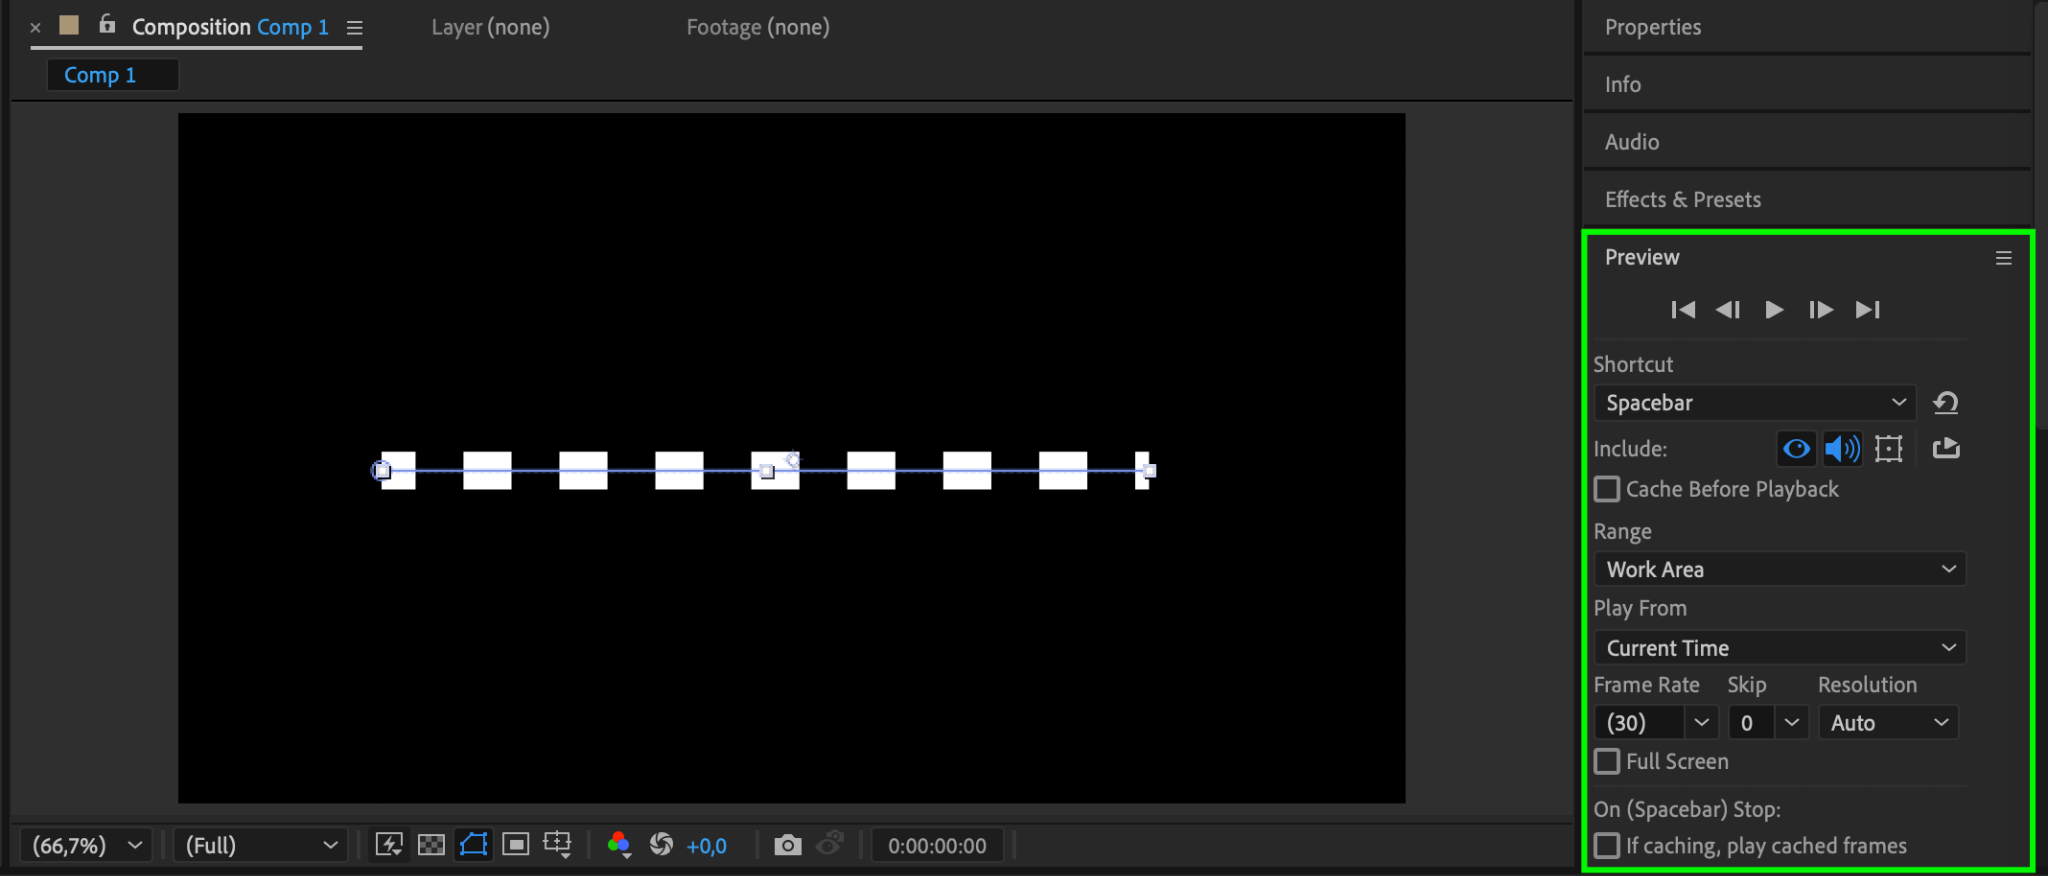Take a snapshot with the camera icon

pyautogui.click(x=788, y=845)
